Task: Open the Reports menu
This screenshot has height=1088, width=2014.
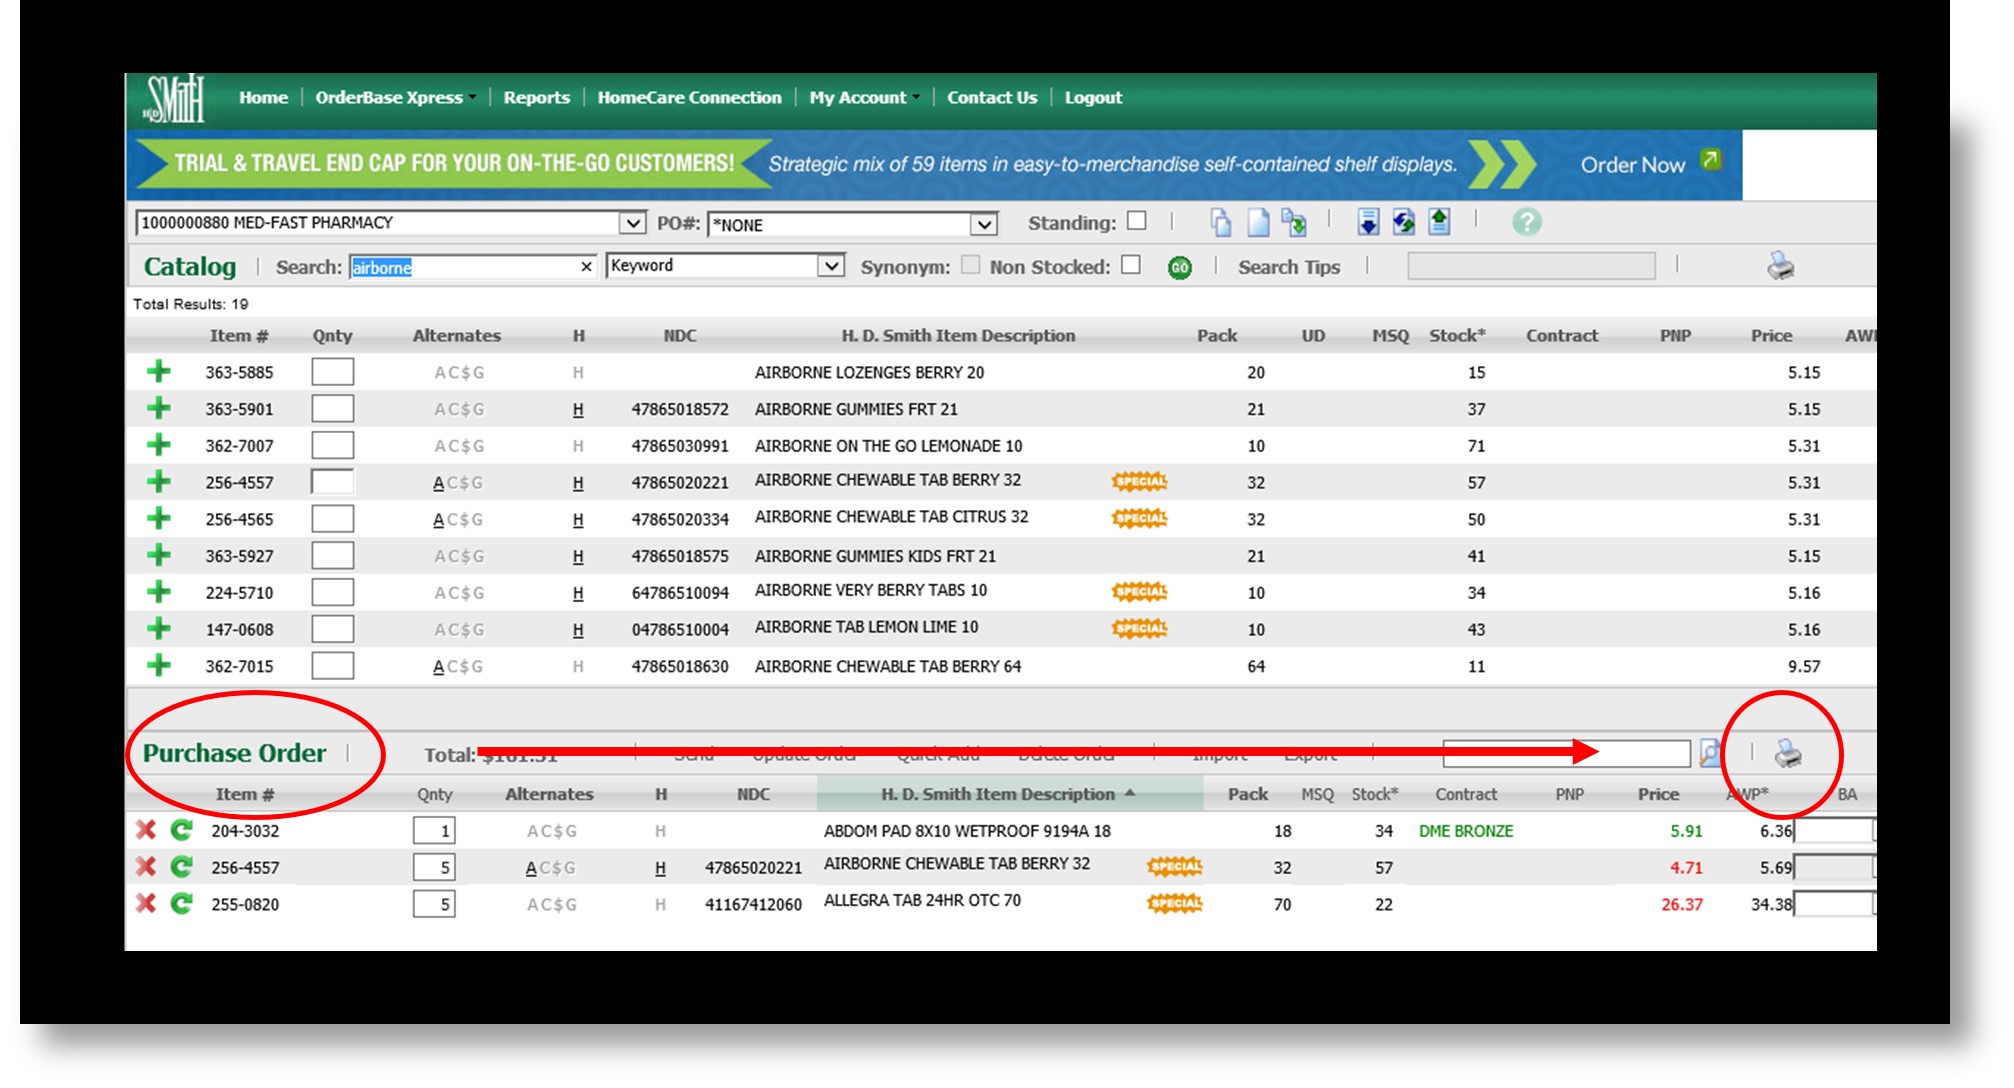Action: click(x=537, y=97)
